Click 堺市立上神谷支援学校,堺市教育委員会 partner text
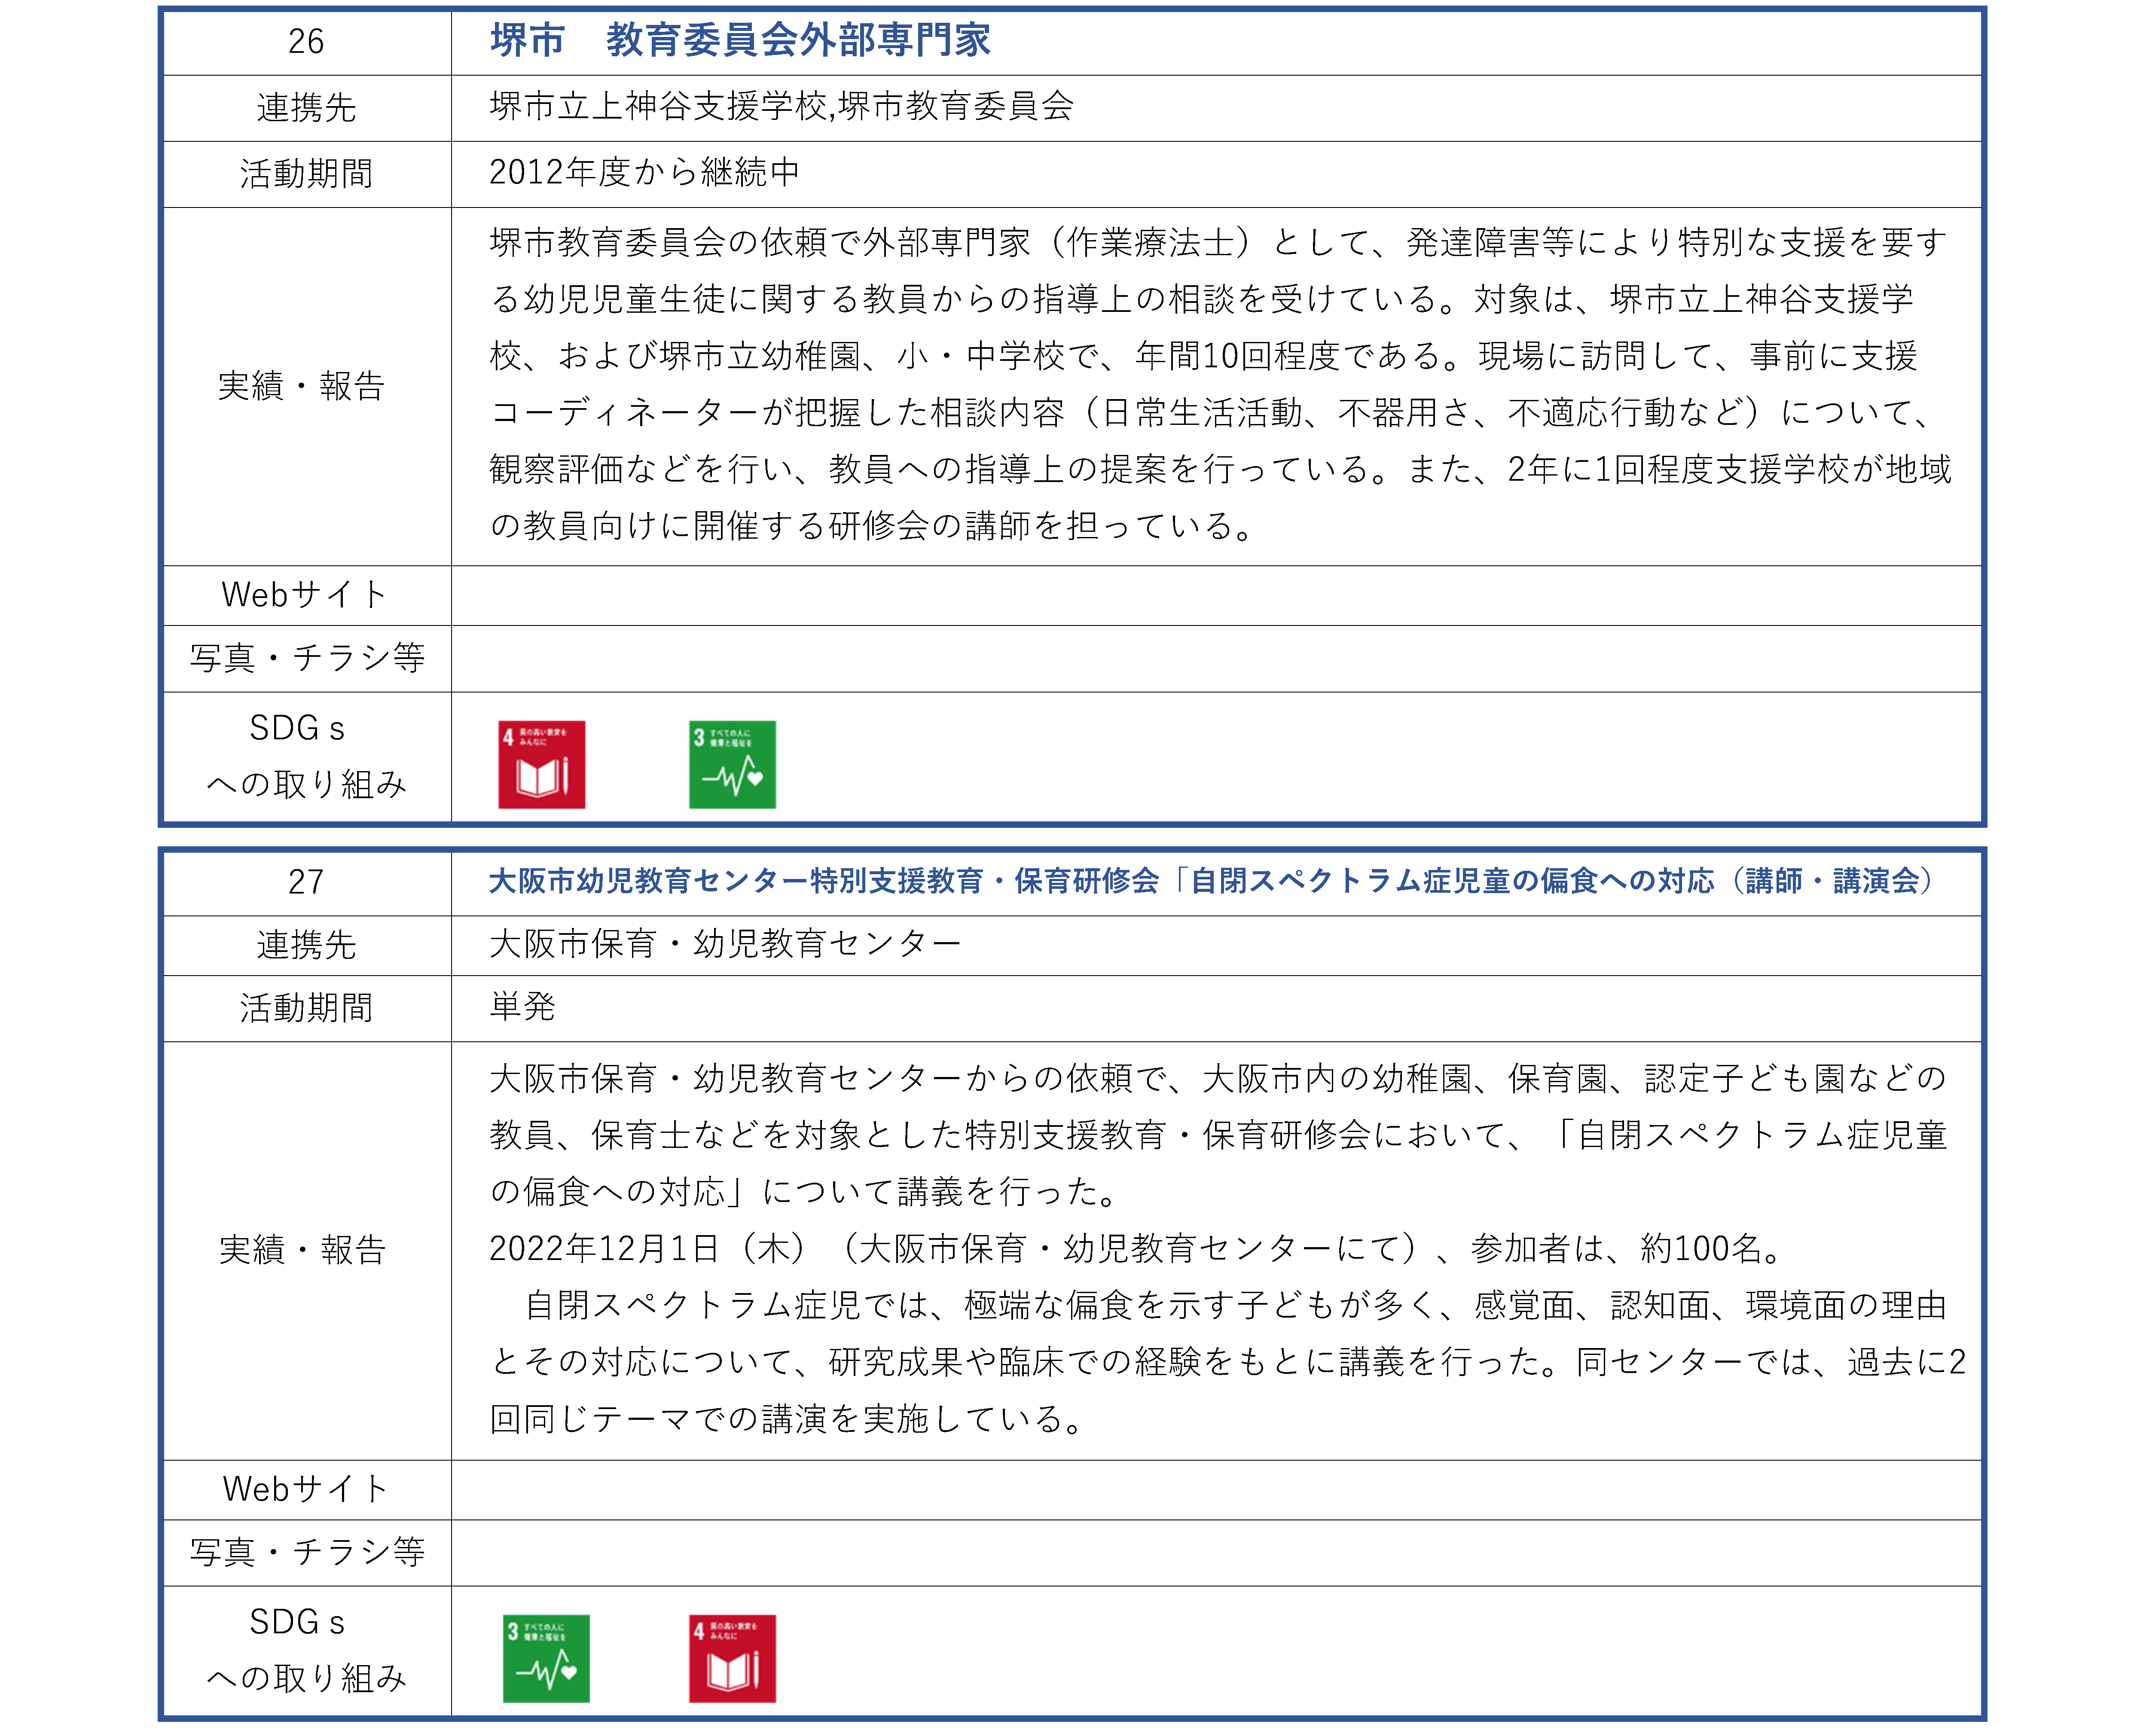This screenshot has height=1736, width=2131. (780, 106)
